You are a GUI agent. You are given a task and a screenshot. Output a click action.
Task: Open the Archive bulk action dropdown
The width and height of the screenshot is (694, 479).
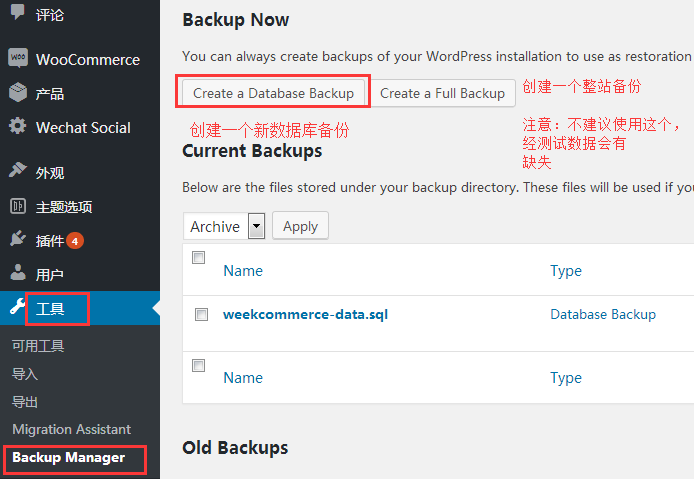(x=224, y=226)
